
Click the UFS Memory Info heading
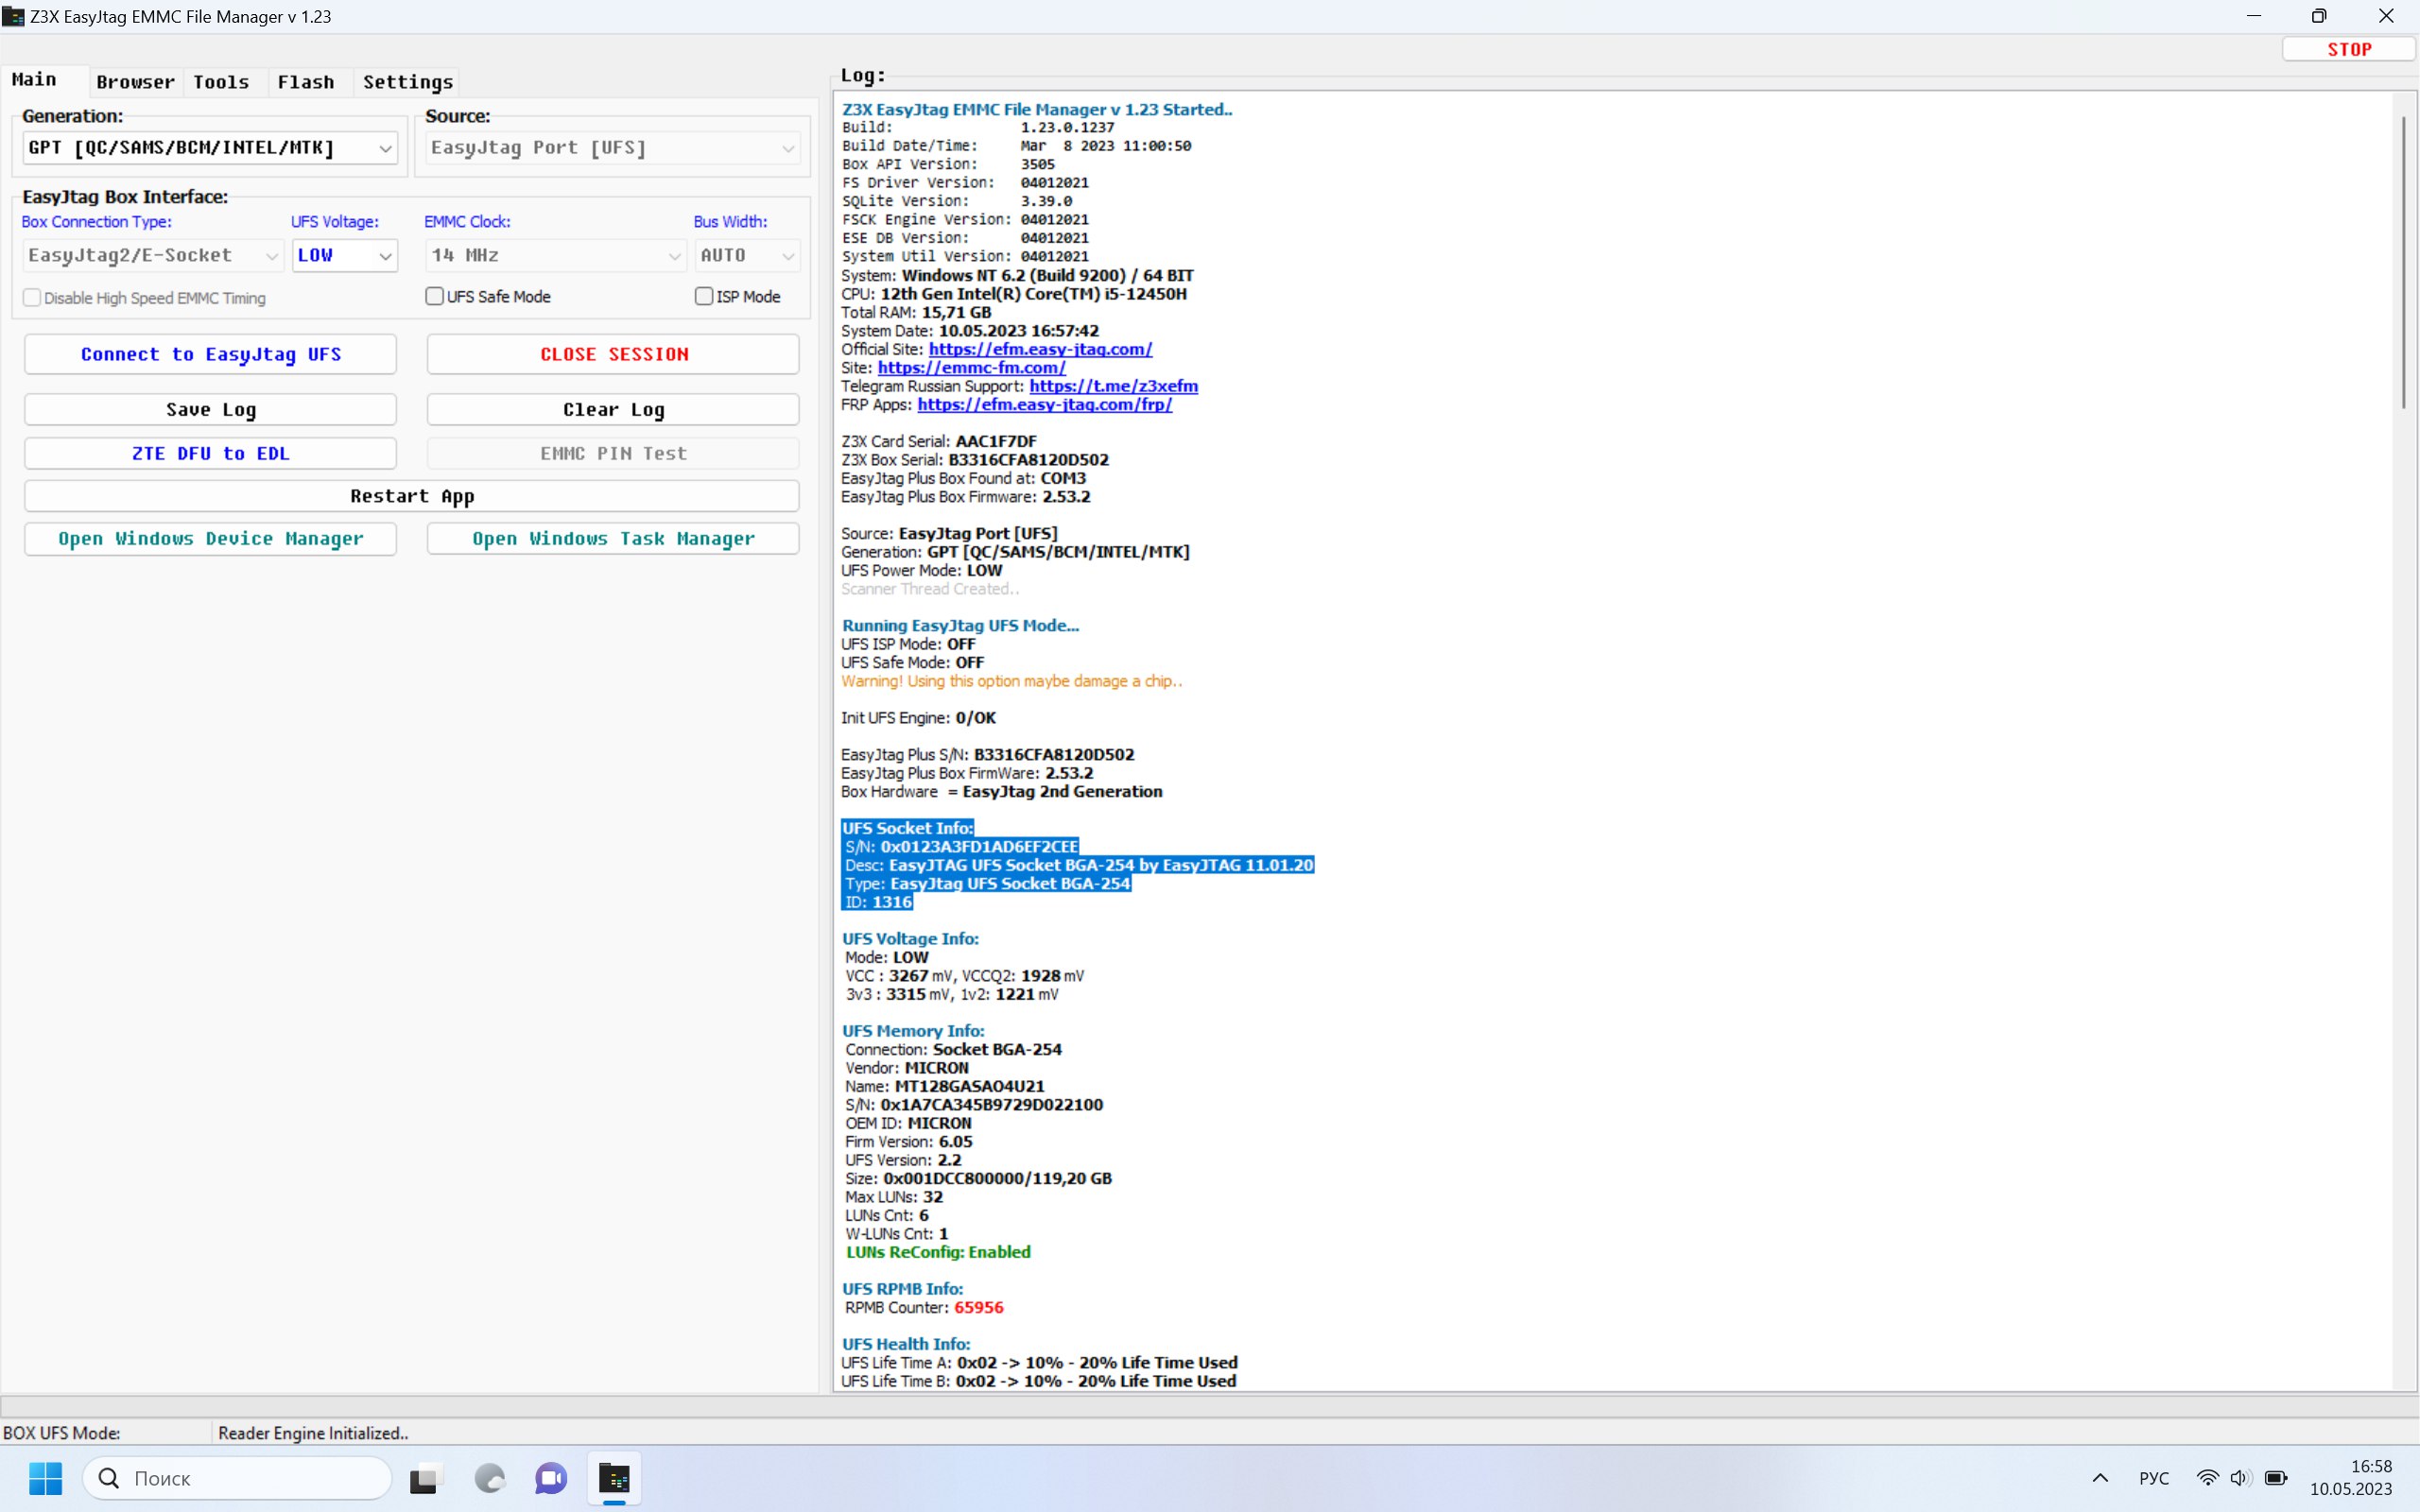click(913, 1030)
